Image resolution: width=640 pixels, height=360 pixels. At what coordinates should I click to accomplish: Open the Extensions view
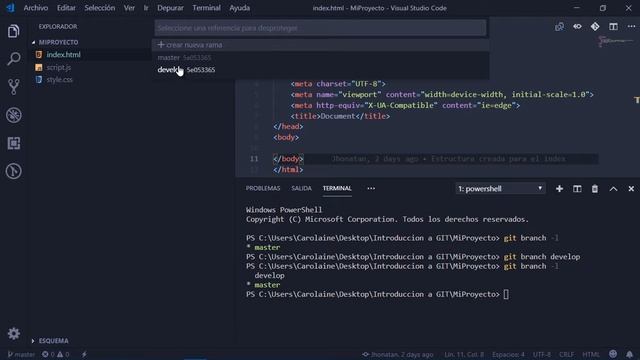(13, 143)
